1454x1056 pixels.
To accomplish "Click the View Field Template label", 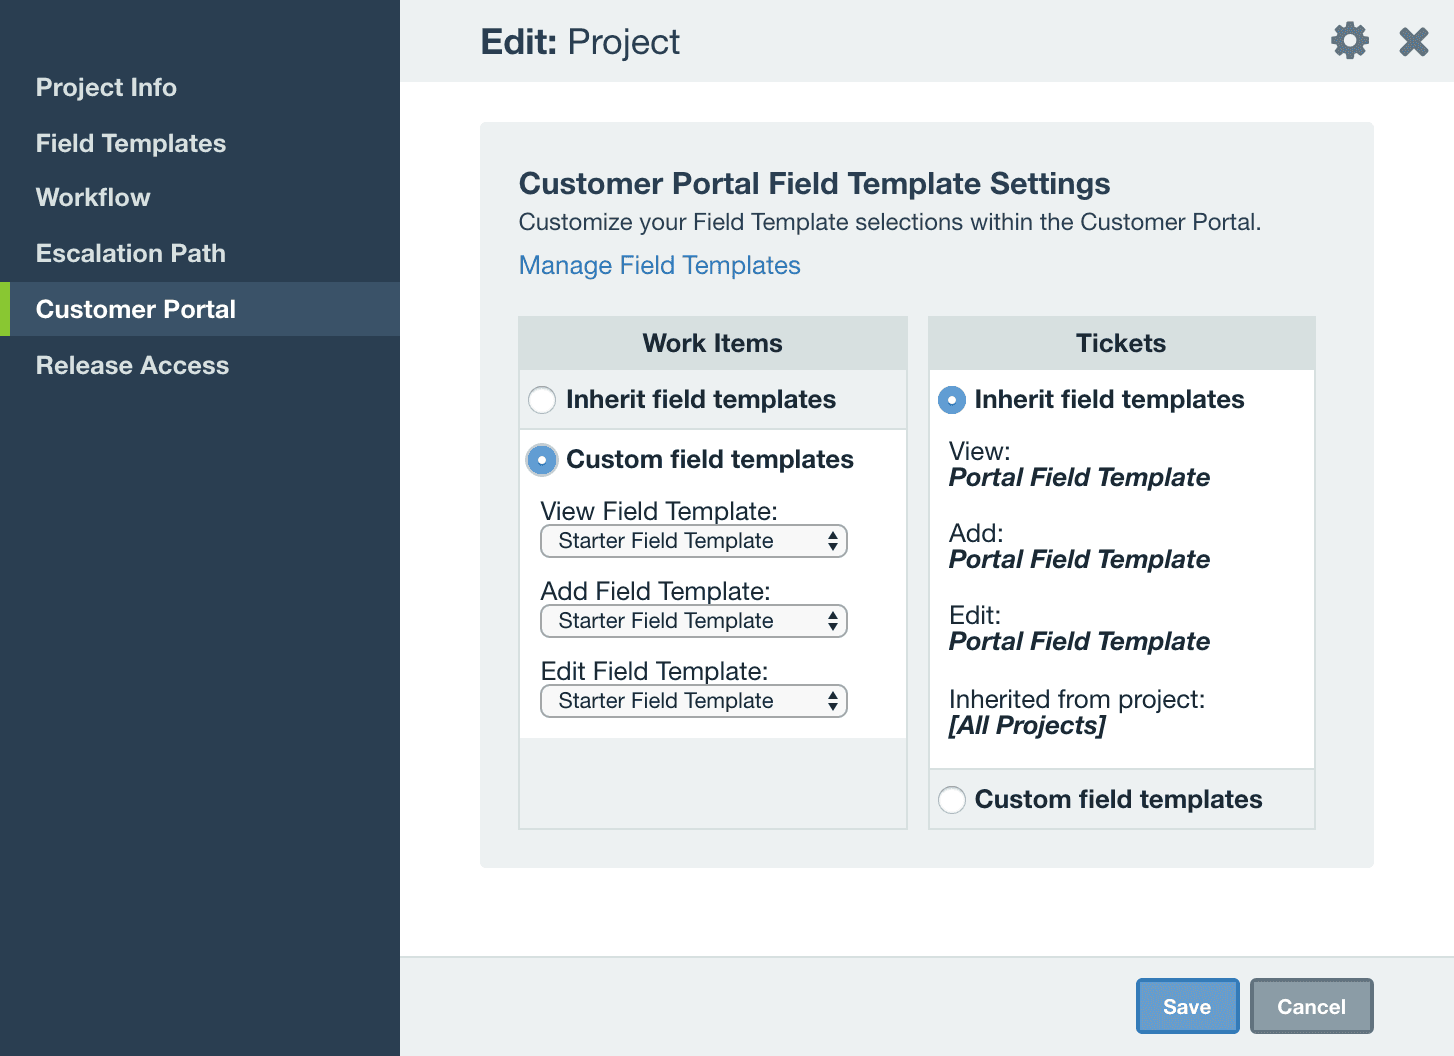I will click(x=659, y=511).
